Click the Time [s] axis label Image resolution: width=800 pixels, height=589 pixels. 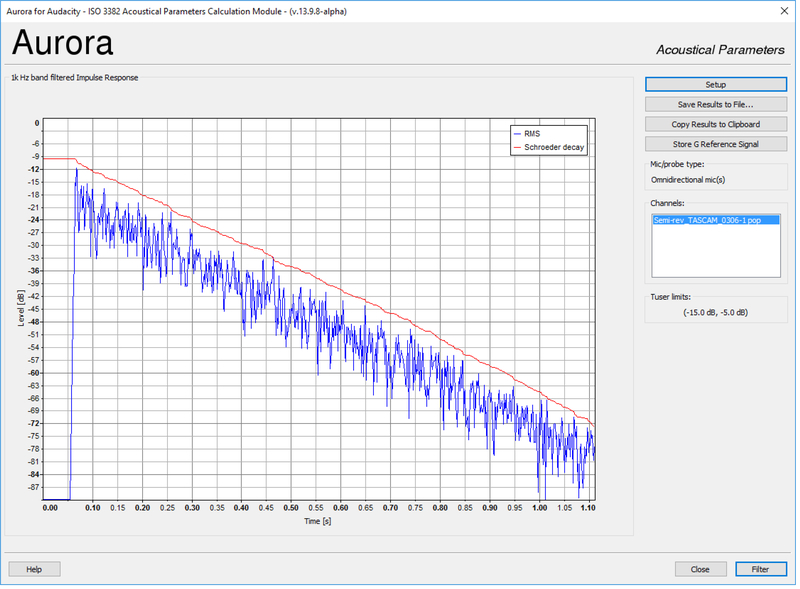coord(317,521)
